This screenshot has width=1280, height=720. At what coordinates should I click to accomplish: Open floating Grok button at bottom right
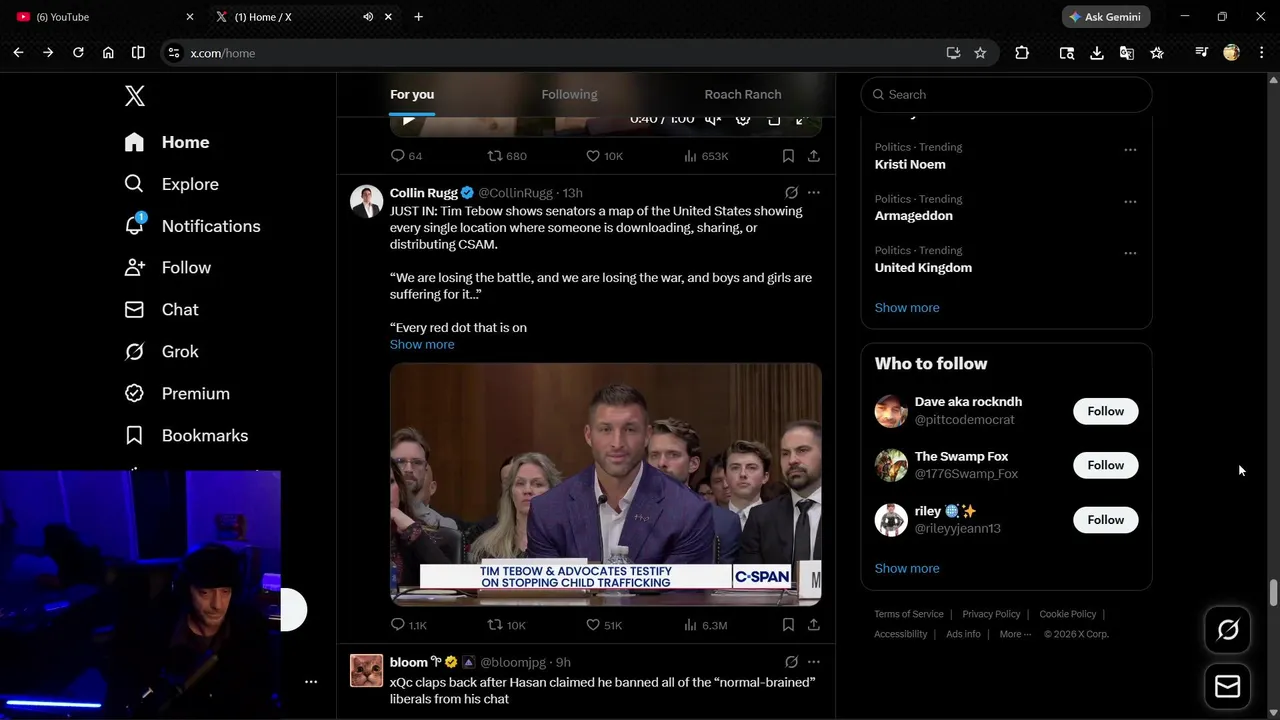[1228, 630]
